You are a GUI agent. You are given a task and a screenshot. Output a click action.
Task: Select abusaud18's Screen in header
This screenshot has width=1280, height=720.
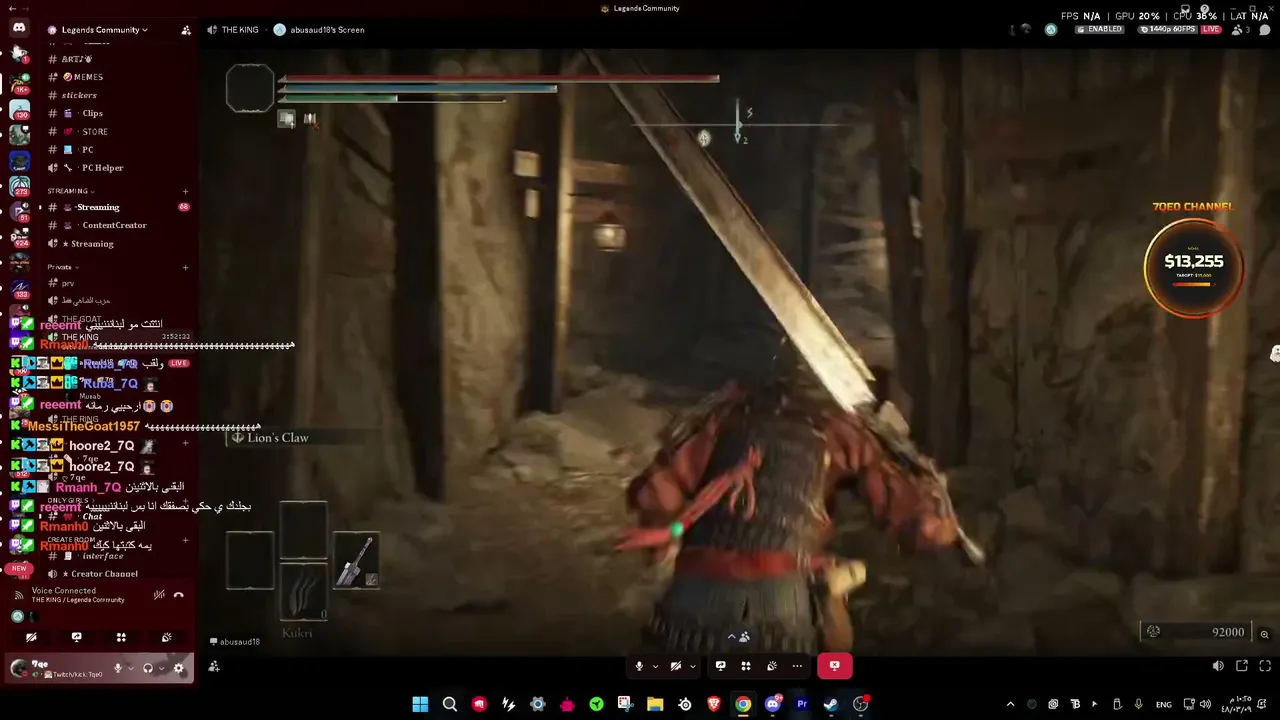point(319,30)
